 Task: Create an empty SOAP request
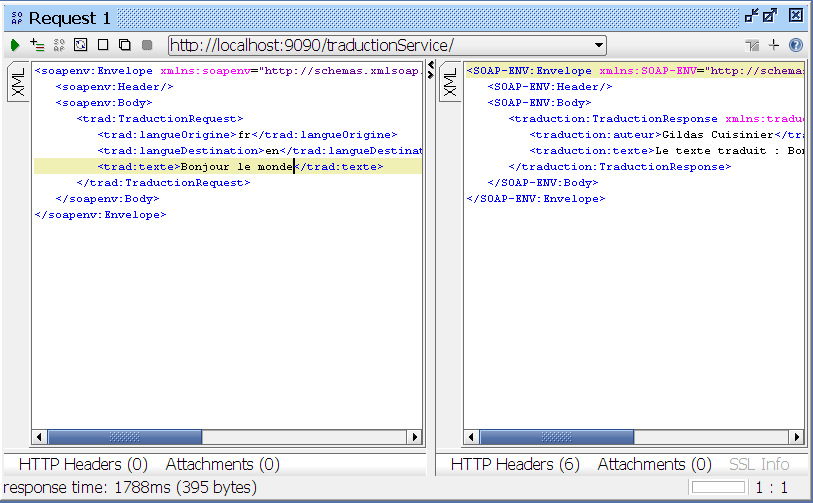tap(103, 45)
